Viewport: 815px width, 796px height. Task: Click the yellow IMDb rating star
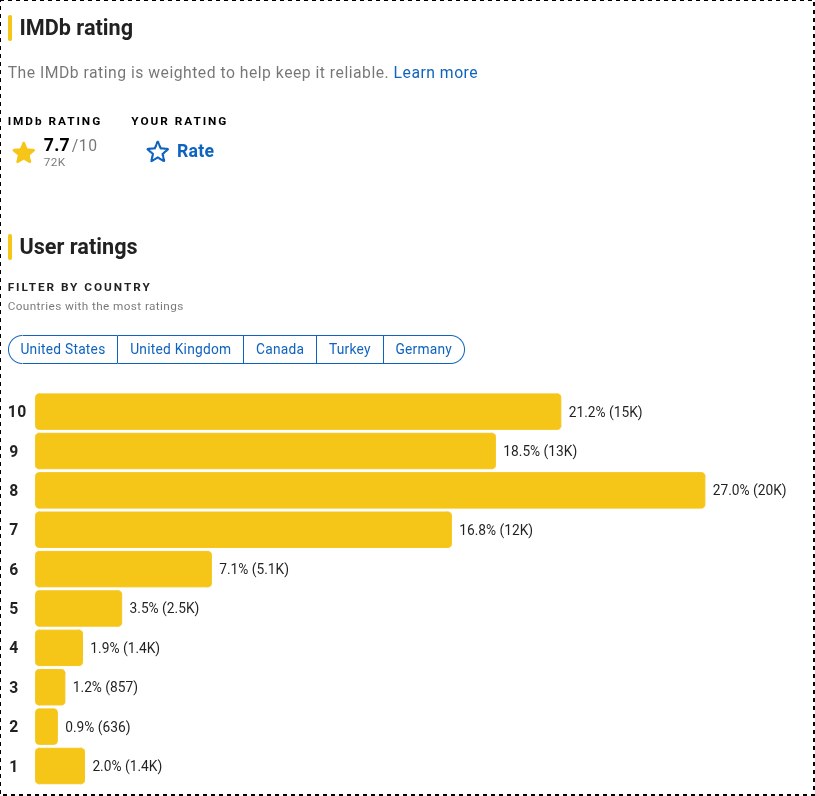23,153
